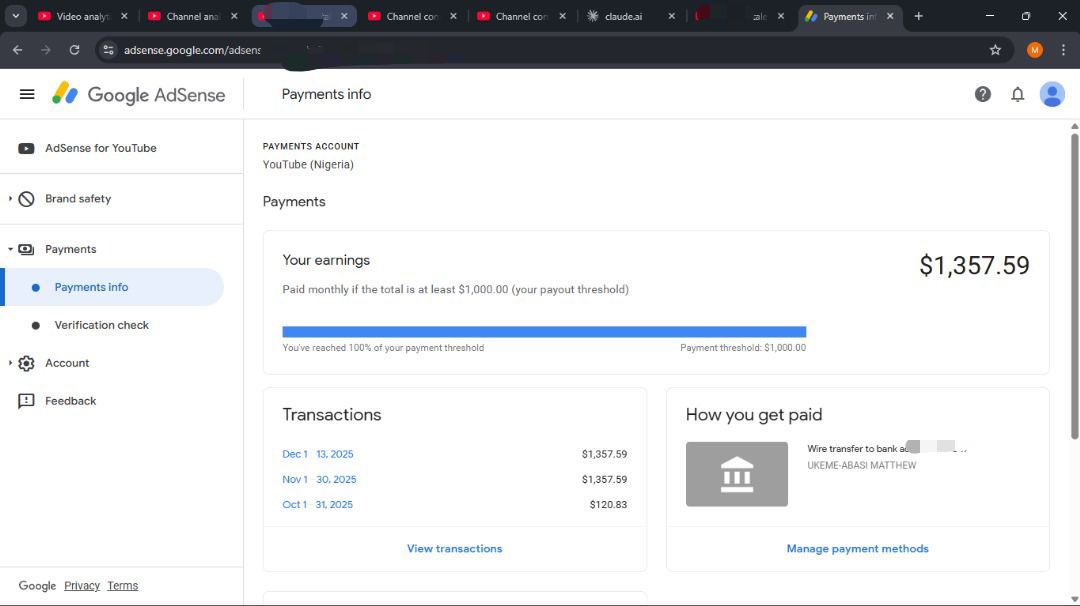The image size is (1080, 606).
Task: Go back with browser back arrow
Action: (x=17, y=50)
